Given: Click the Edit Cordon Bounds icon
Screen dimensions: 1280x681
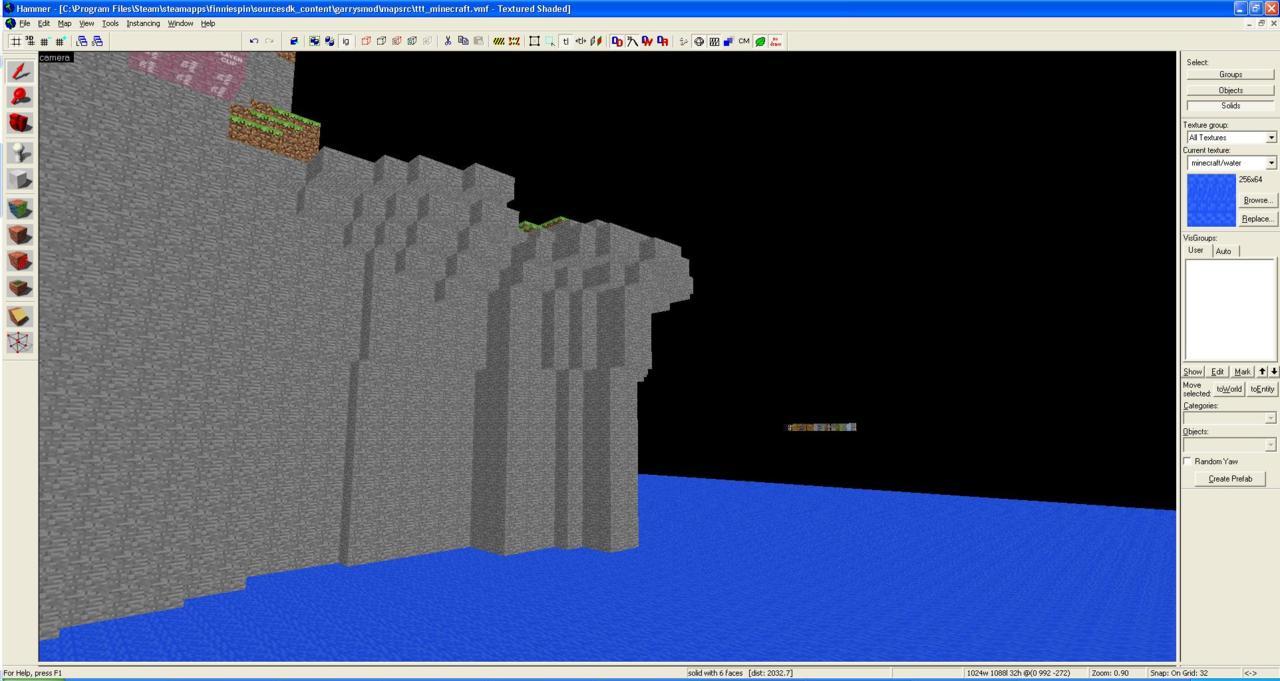Looking at the screenshot, I should [x=514, y=41].
